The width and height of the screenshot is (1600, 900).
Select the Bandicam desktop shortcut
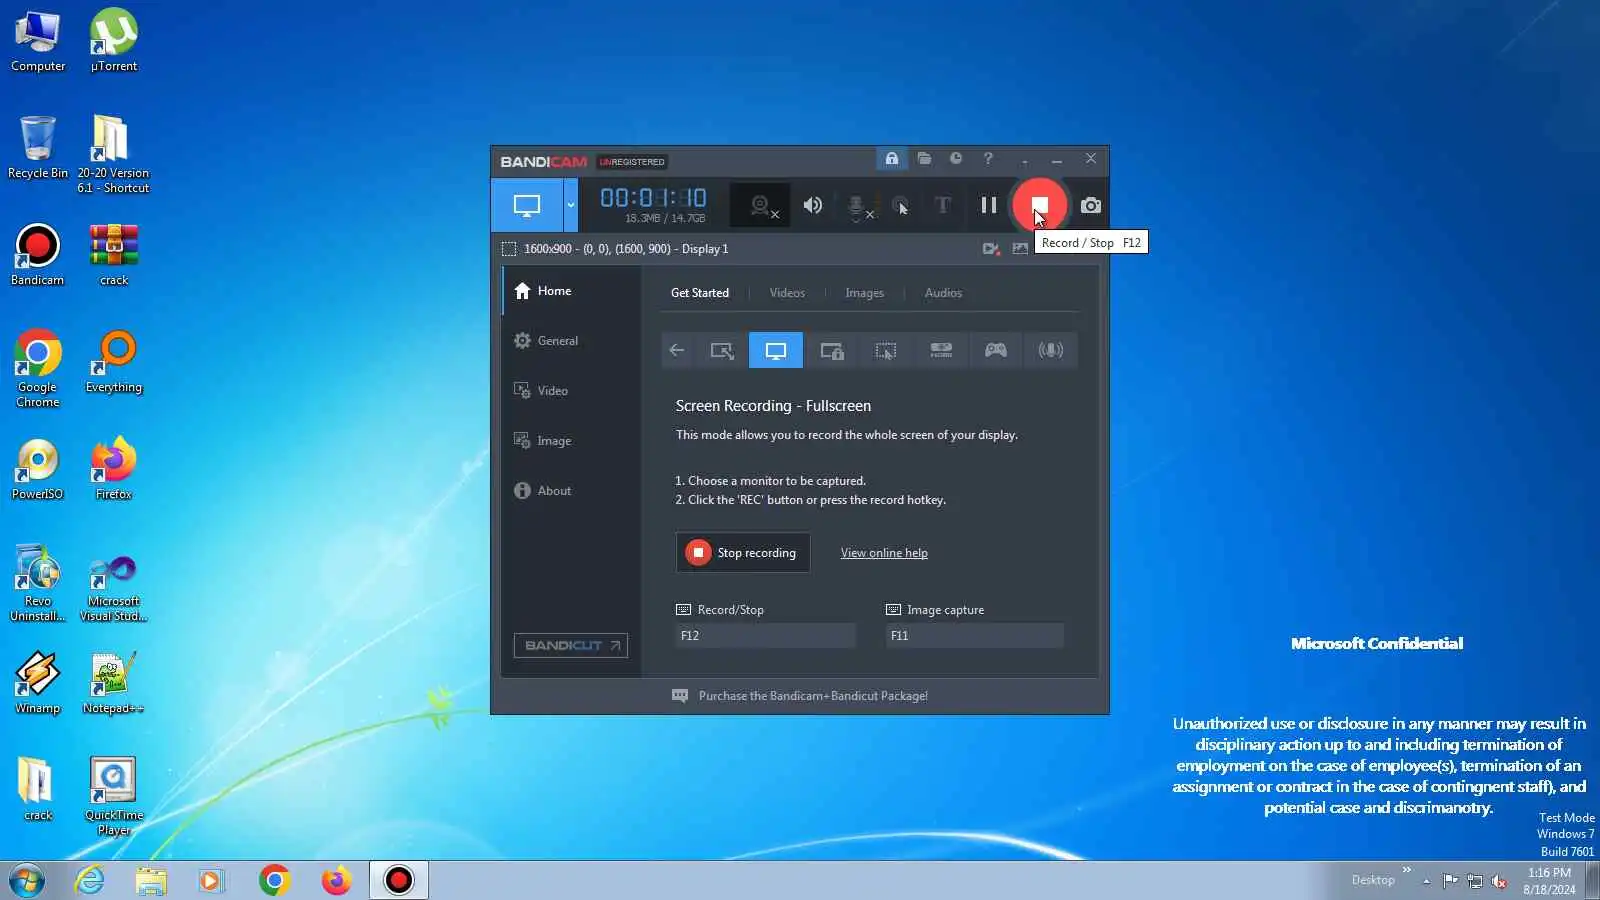click(38, 255)
